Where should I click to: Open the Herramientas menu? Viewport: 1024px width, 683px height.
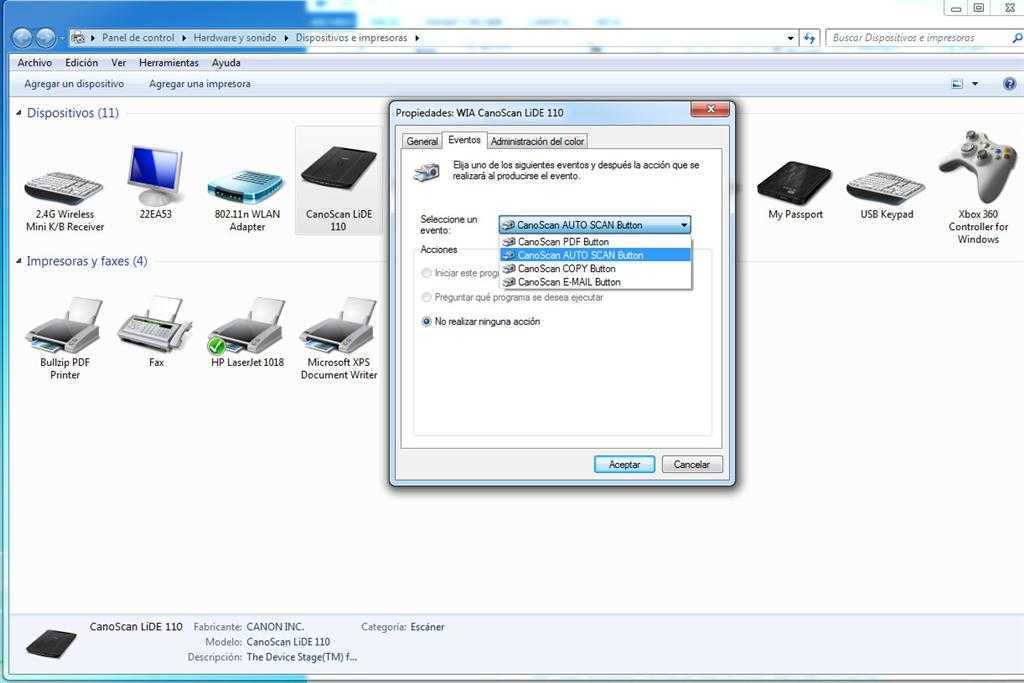point(168,63)
